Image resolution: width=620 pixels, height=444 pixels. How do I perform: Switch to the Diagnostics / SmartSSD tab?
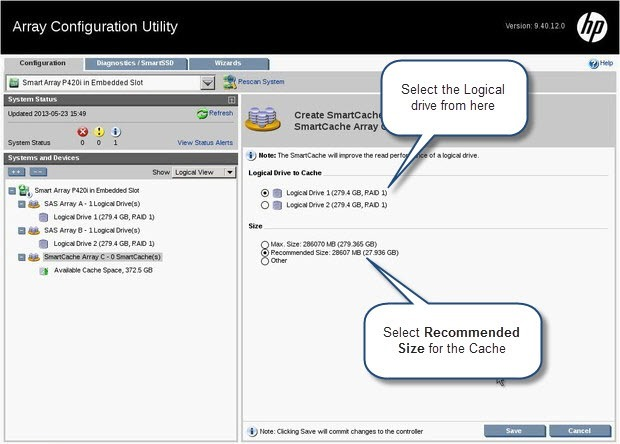(135, 63)
